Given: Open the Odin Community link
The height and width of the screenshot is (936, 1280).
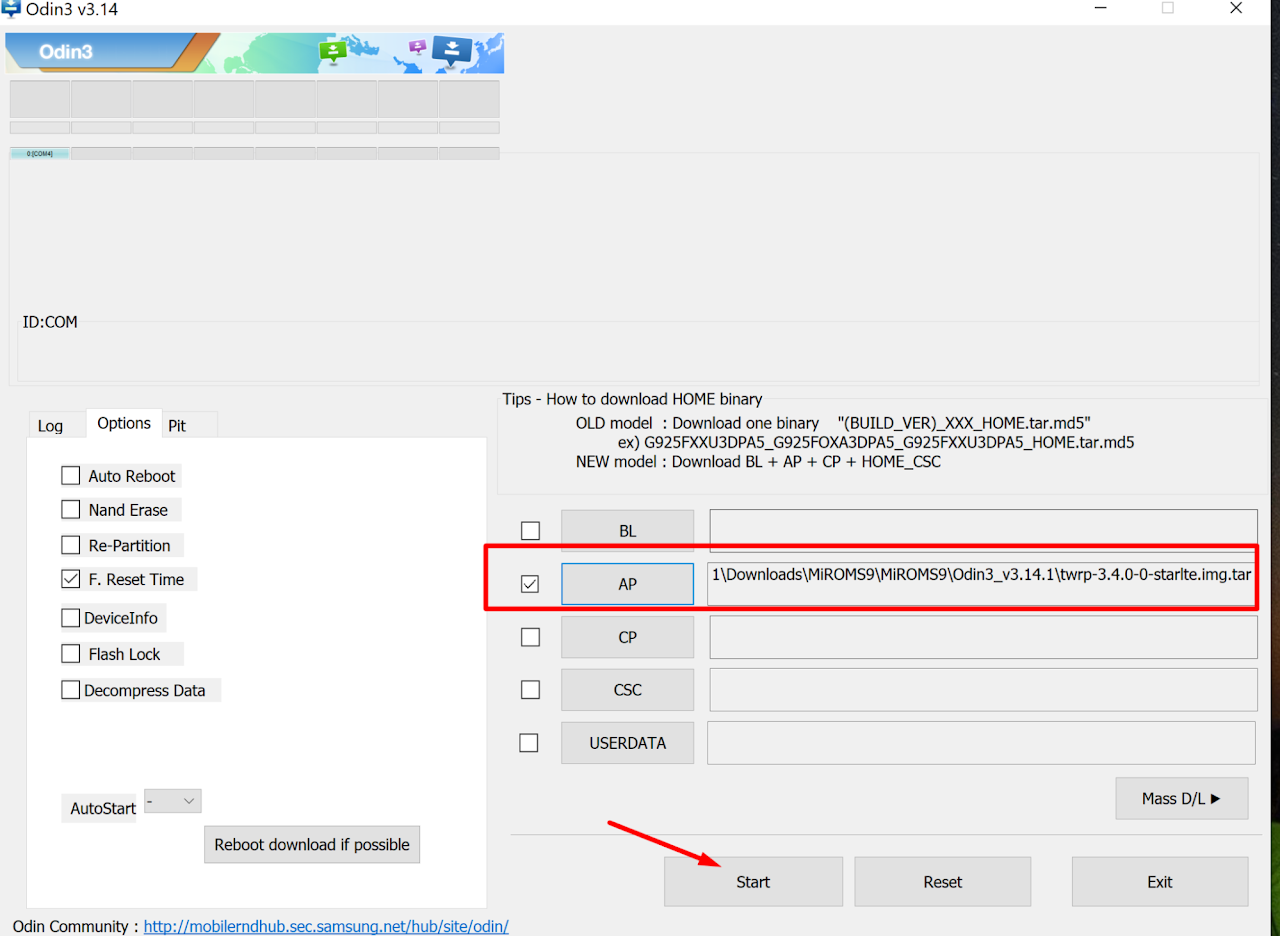Looking at the screenshot, I should point(326,926).
